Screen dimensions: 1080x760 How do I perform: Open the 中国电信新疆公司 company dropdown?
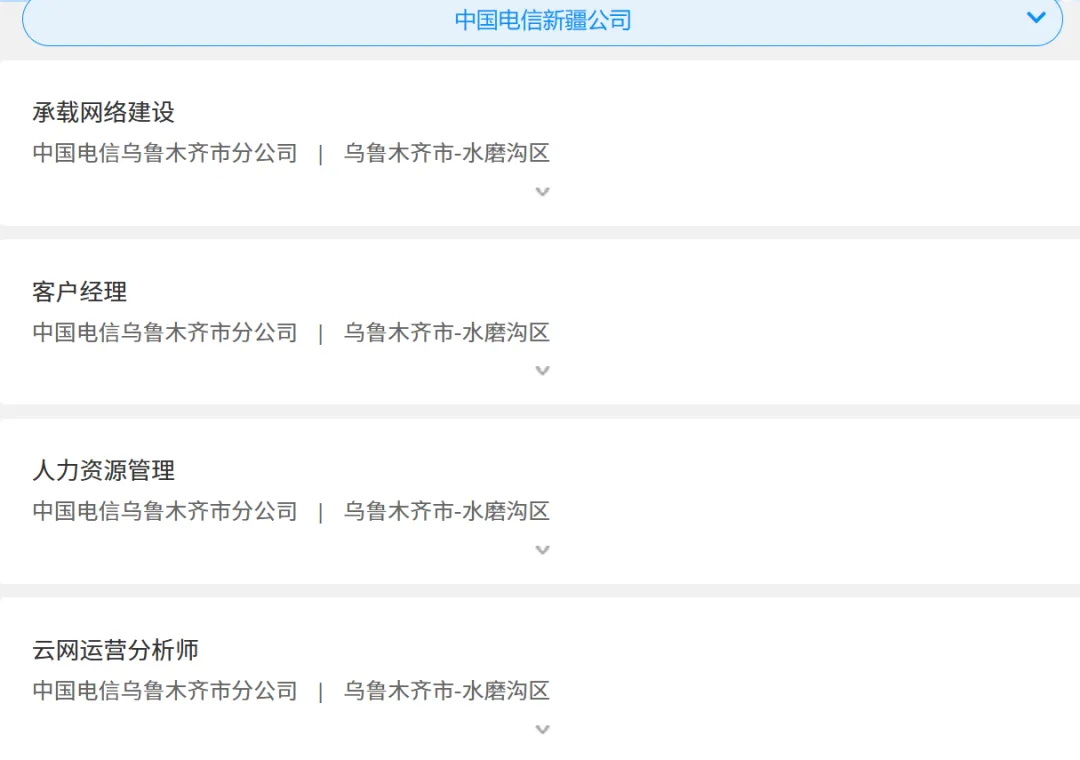tap(542, 21)
